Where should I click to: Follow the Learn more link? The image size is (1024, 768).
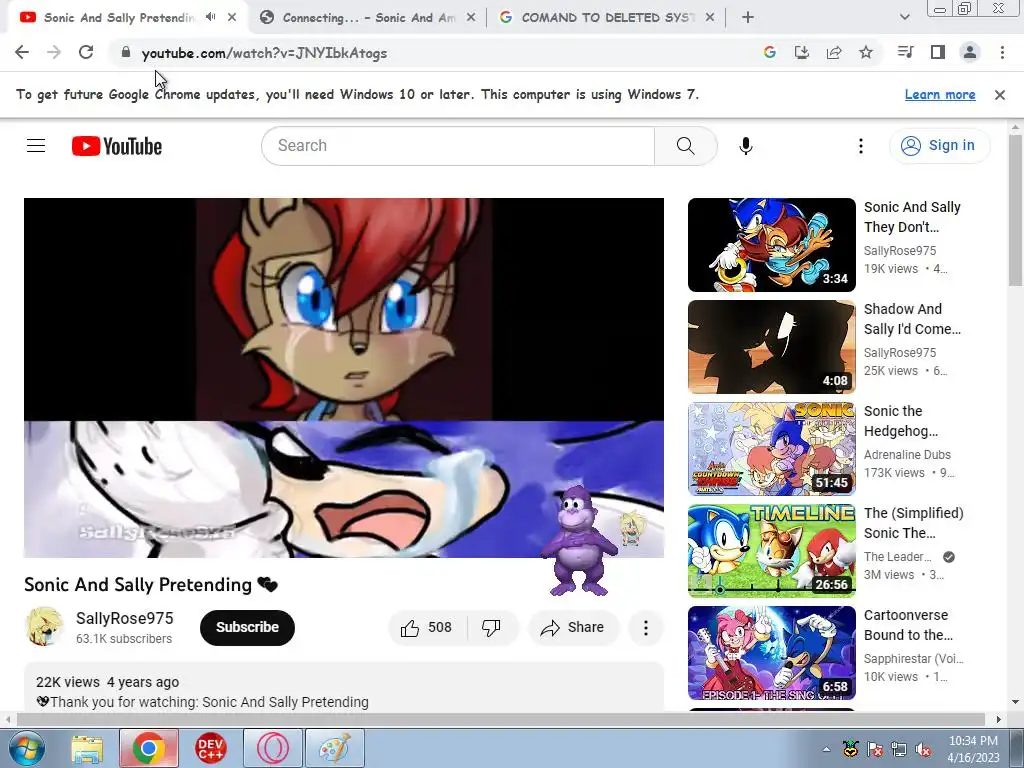pyautogui.click(x=940, y=95)
